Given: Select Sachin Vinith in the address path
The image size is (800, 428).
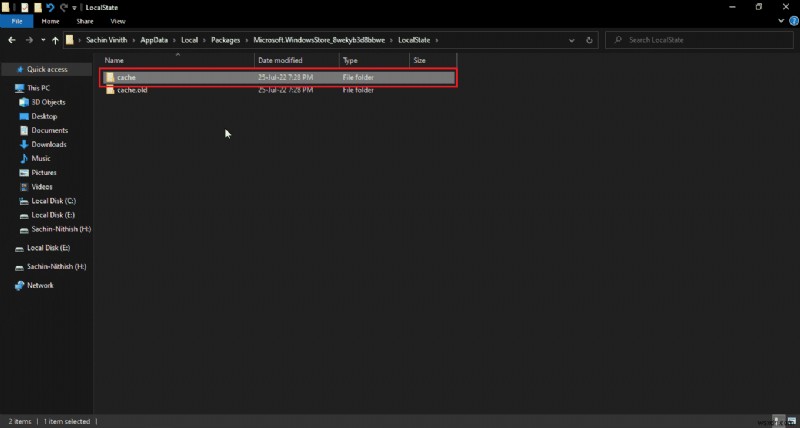Looking at the screenshot, I should tap(106, 40).
